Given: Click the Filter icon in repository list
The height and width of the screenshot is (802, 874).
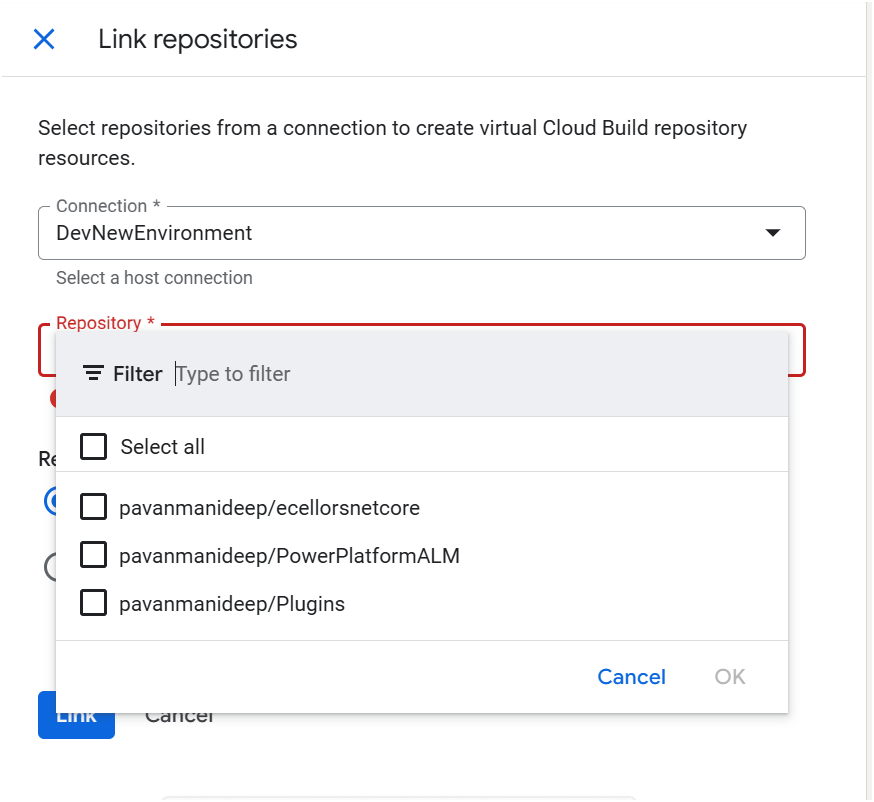Looking at the screenshot, I should pyautogui.click(x=93, y=374).
